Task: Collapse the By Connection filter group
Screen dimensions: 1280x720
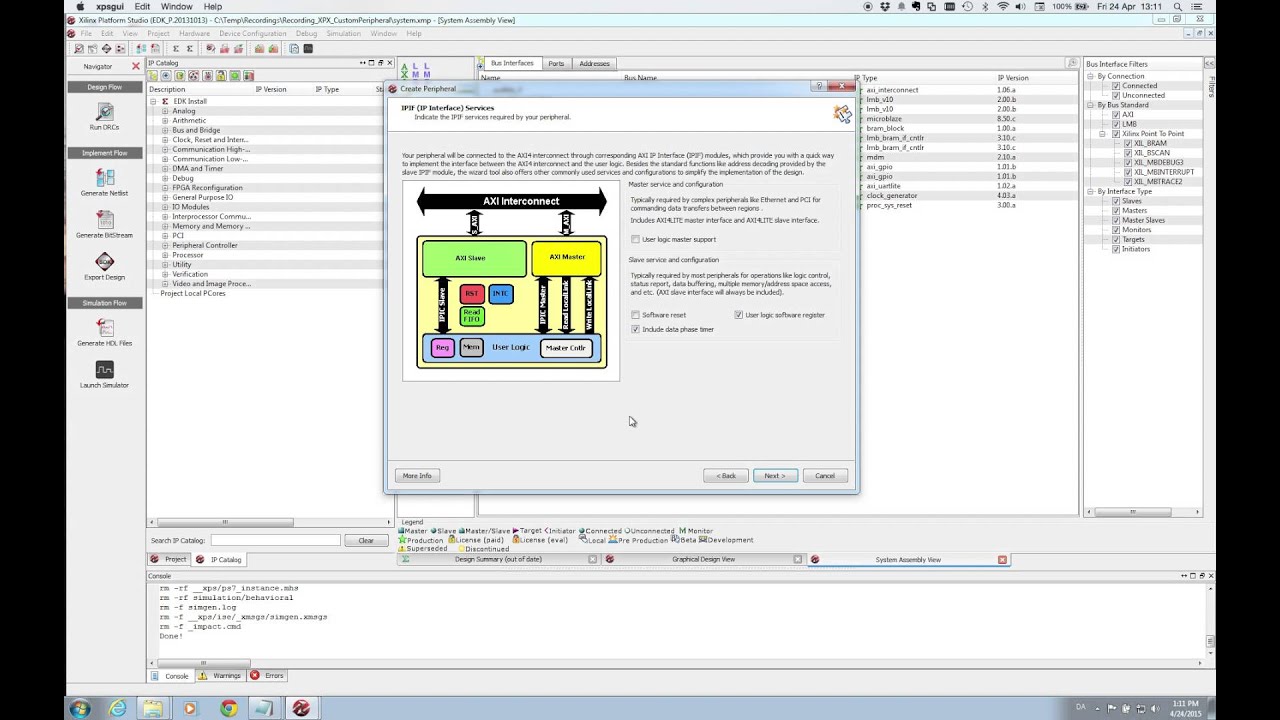Action: point(1091,76)
